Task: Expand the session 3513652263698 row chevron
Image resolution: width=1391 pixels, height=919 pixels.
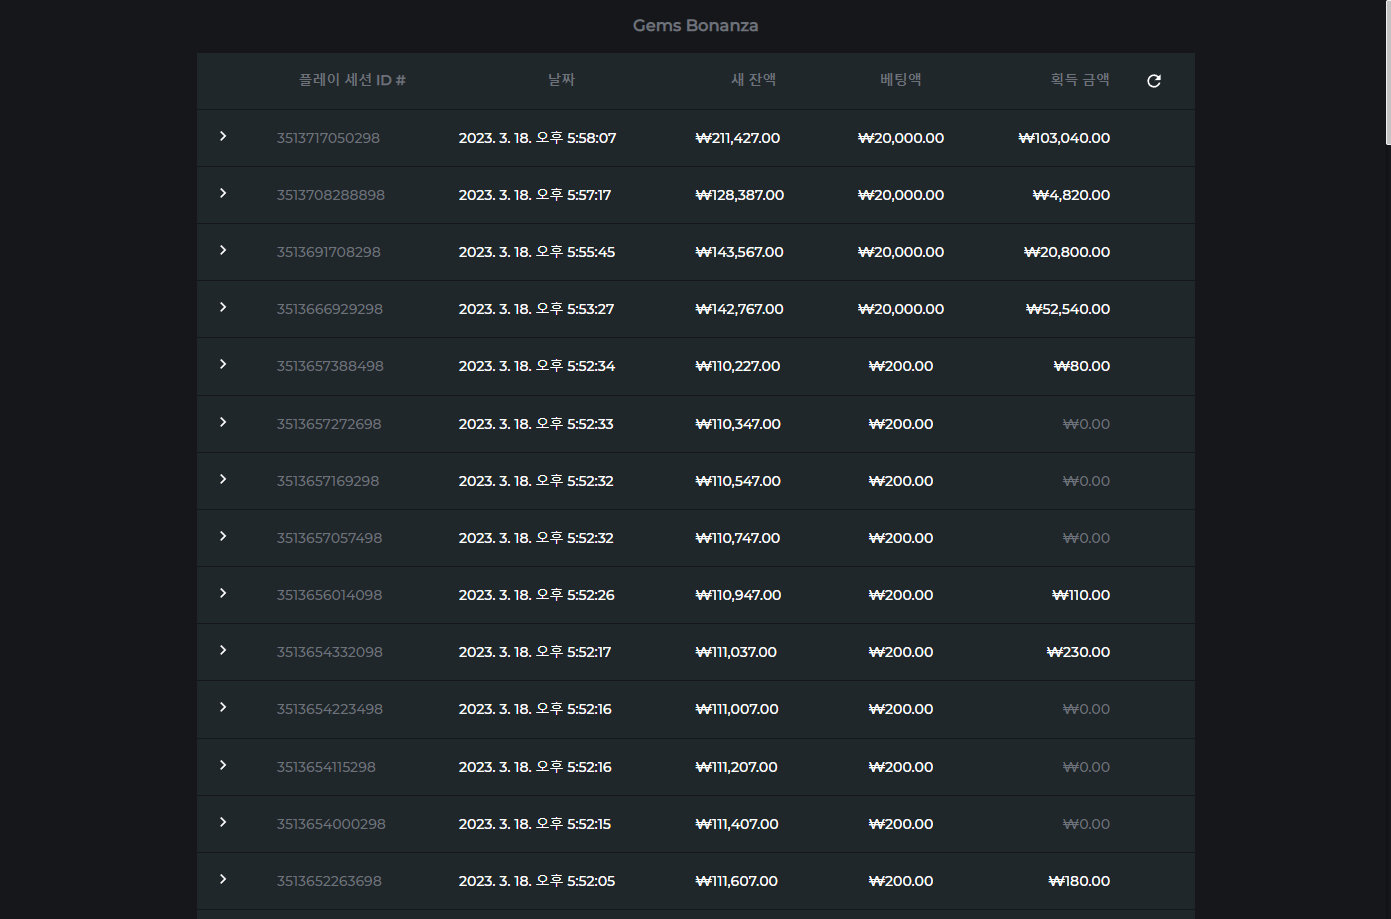Action: 223,879
